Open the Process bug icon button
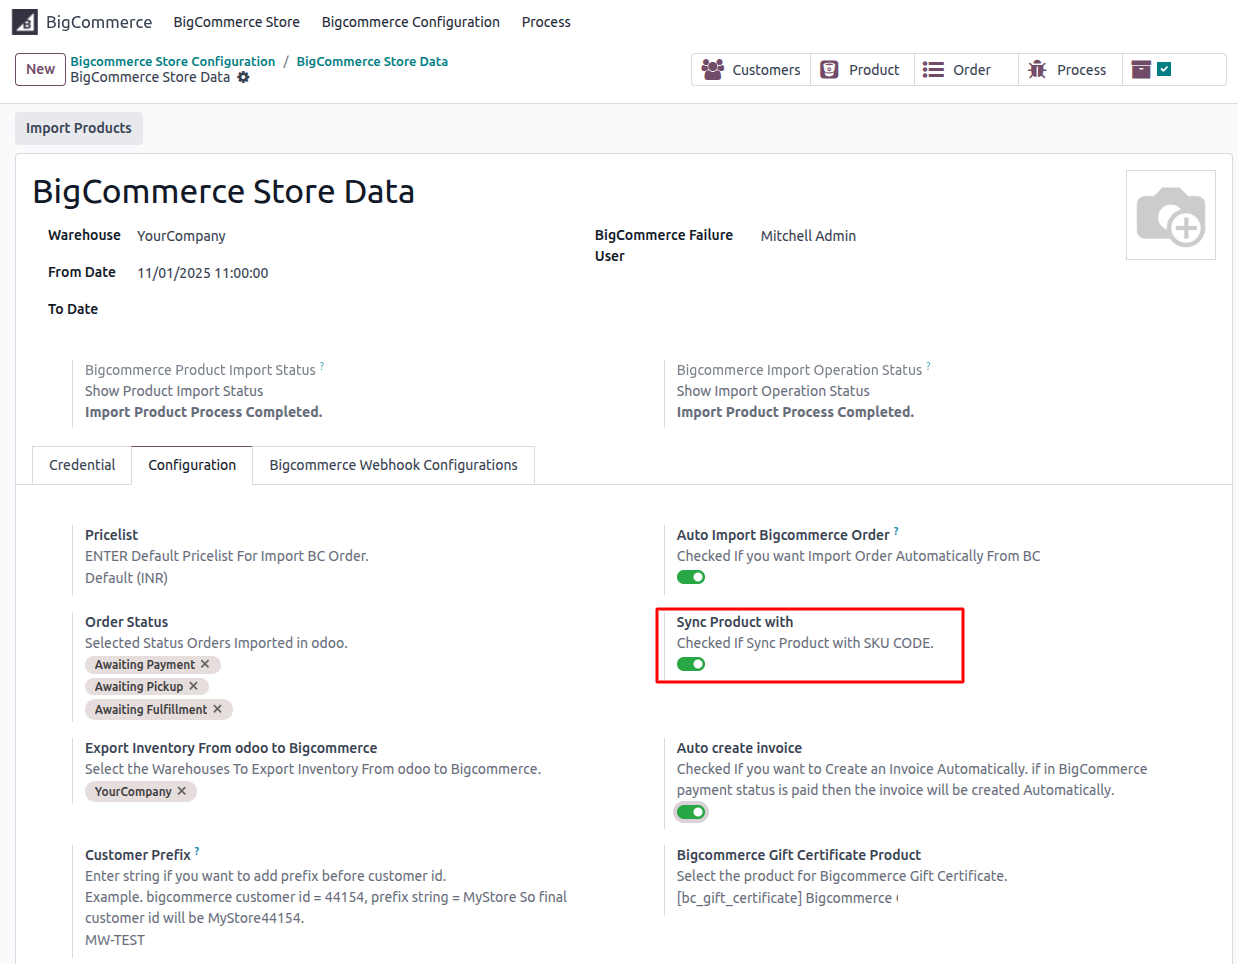This screenshot has width=1238, height=964. coord(1070,70)
